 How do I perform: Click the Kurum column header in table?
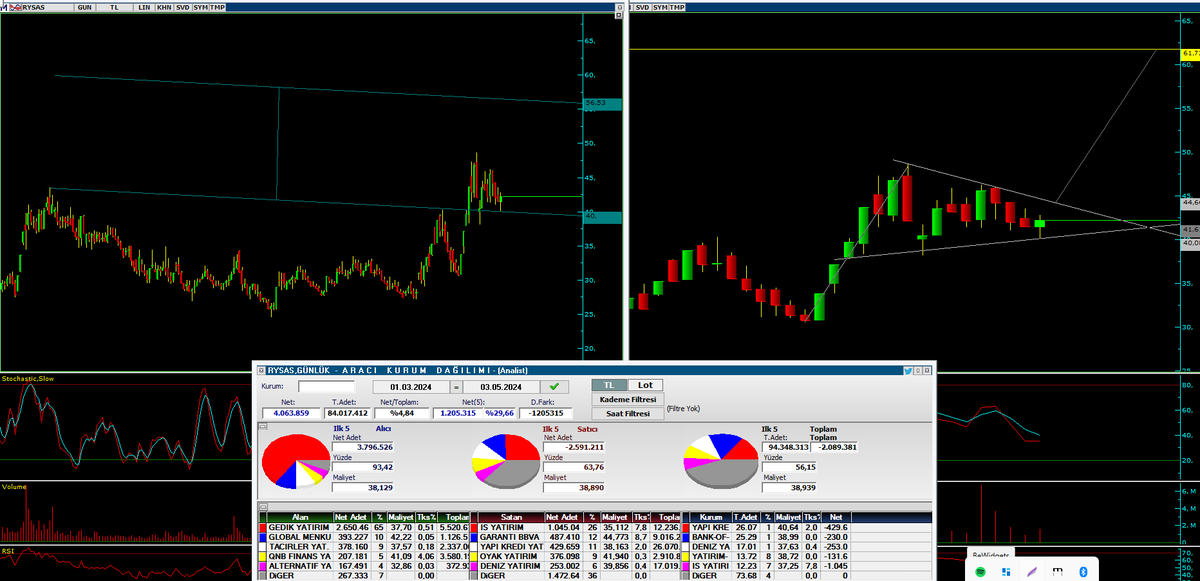(x=711, y=518)
